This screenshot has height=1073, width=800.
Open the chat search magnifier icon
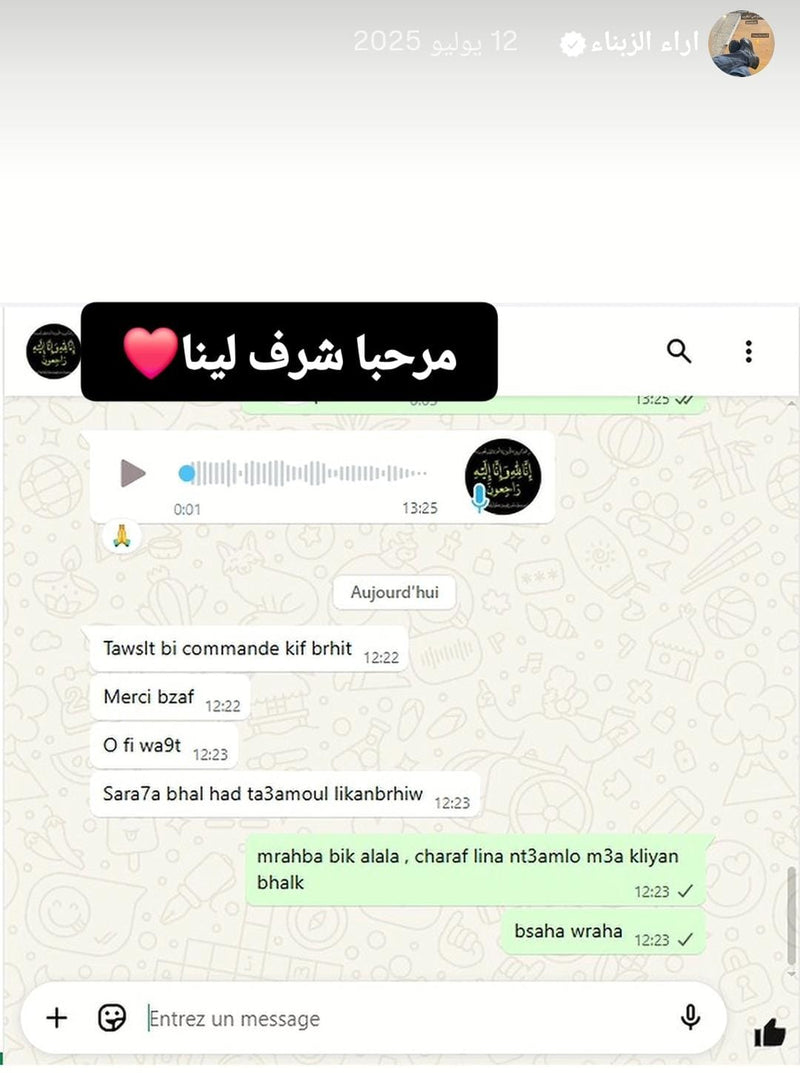click(x=679, y=350)
